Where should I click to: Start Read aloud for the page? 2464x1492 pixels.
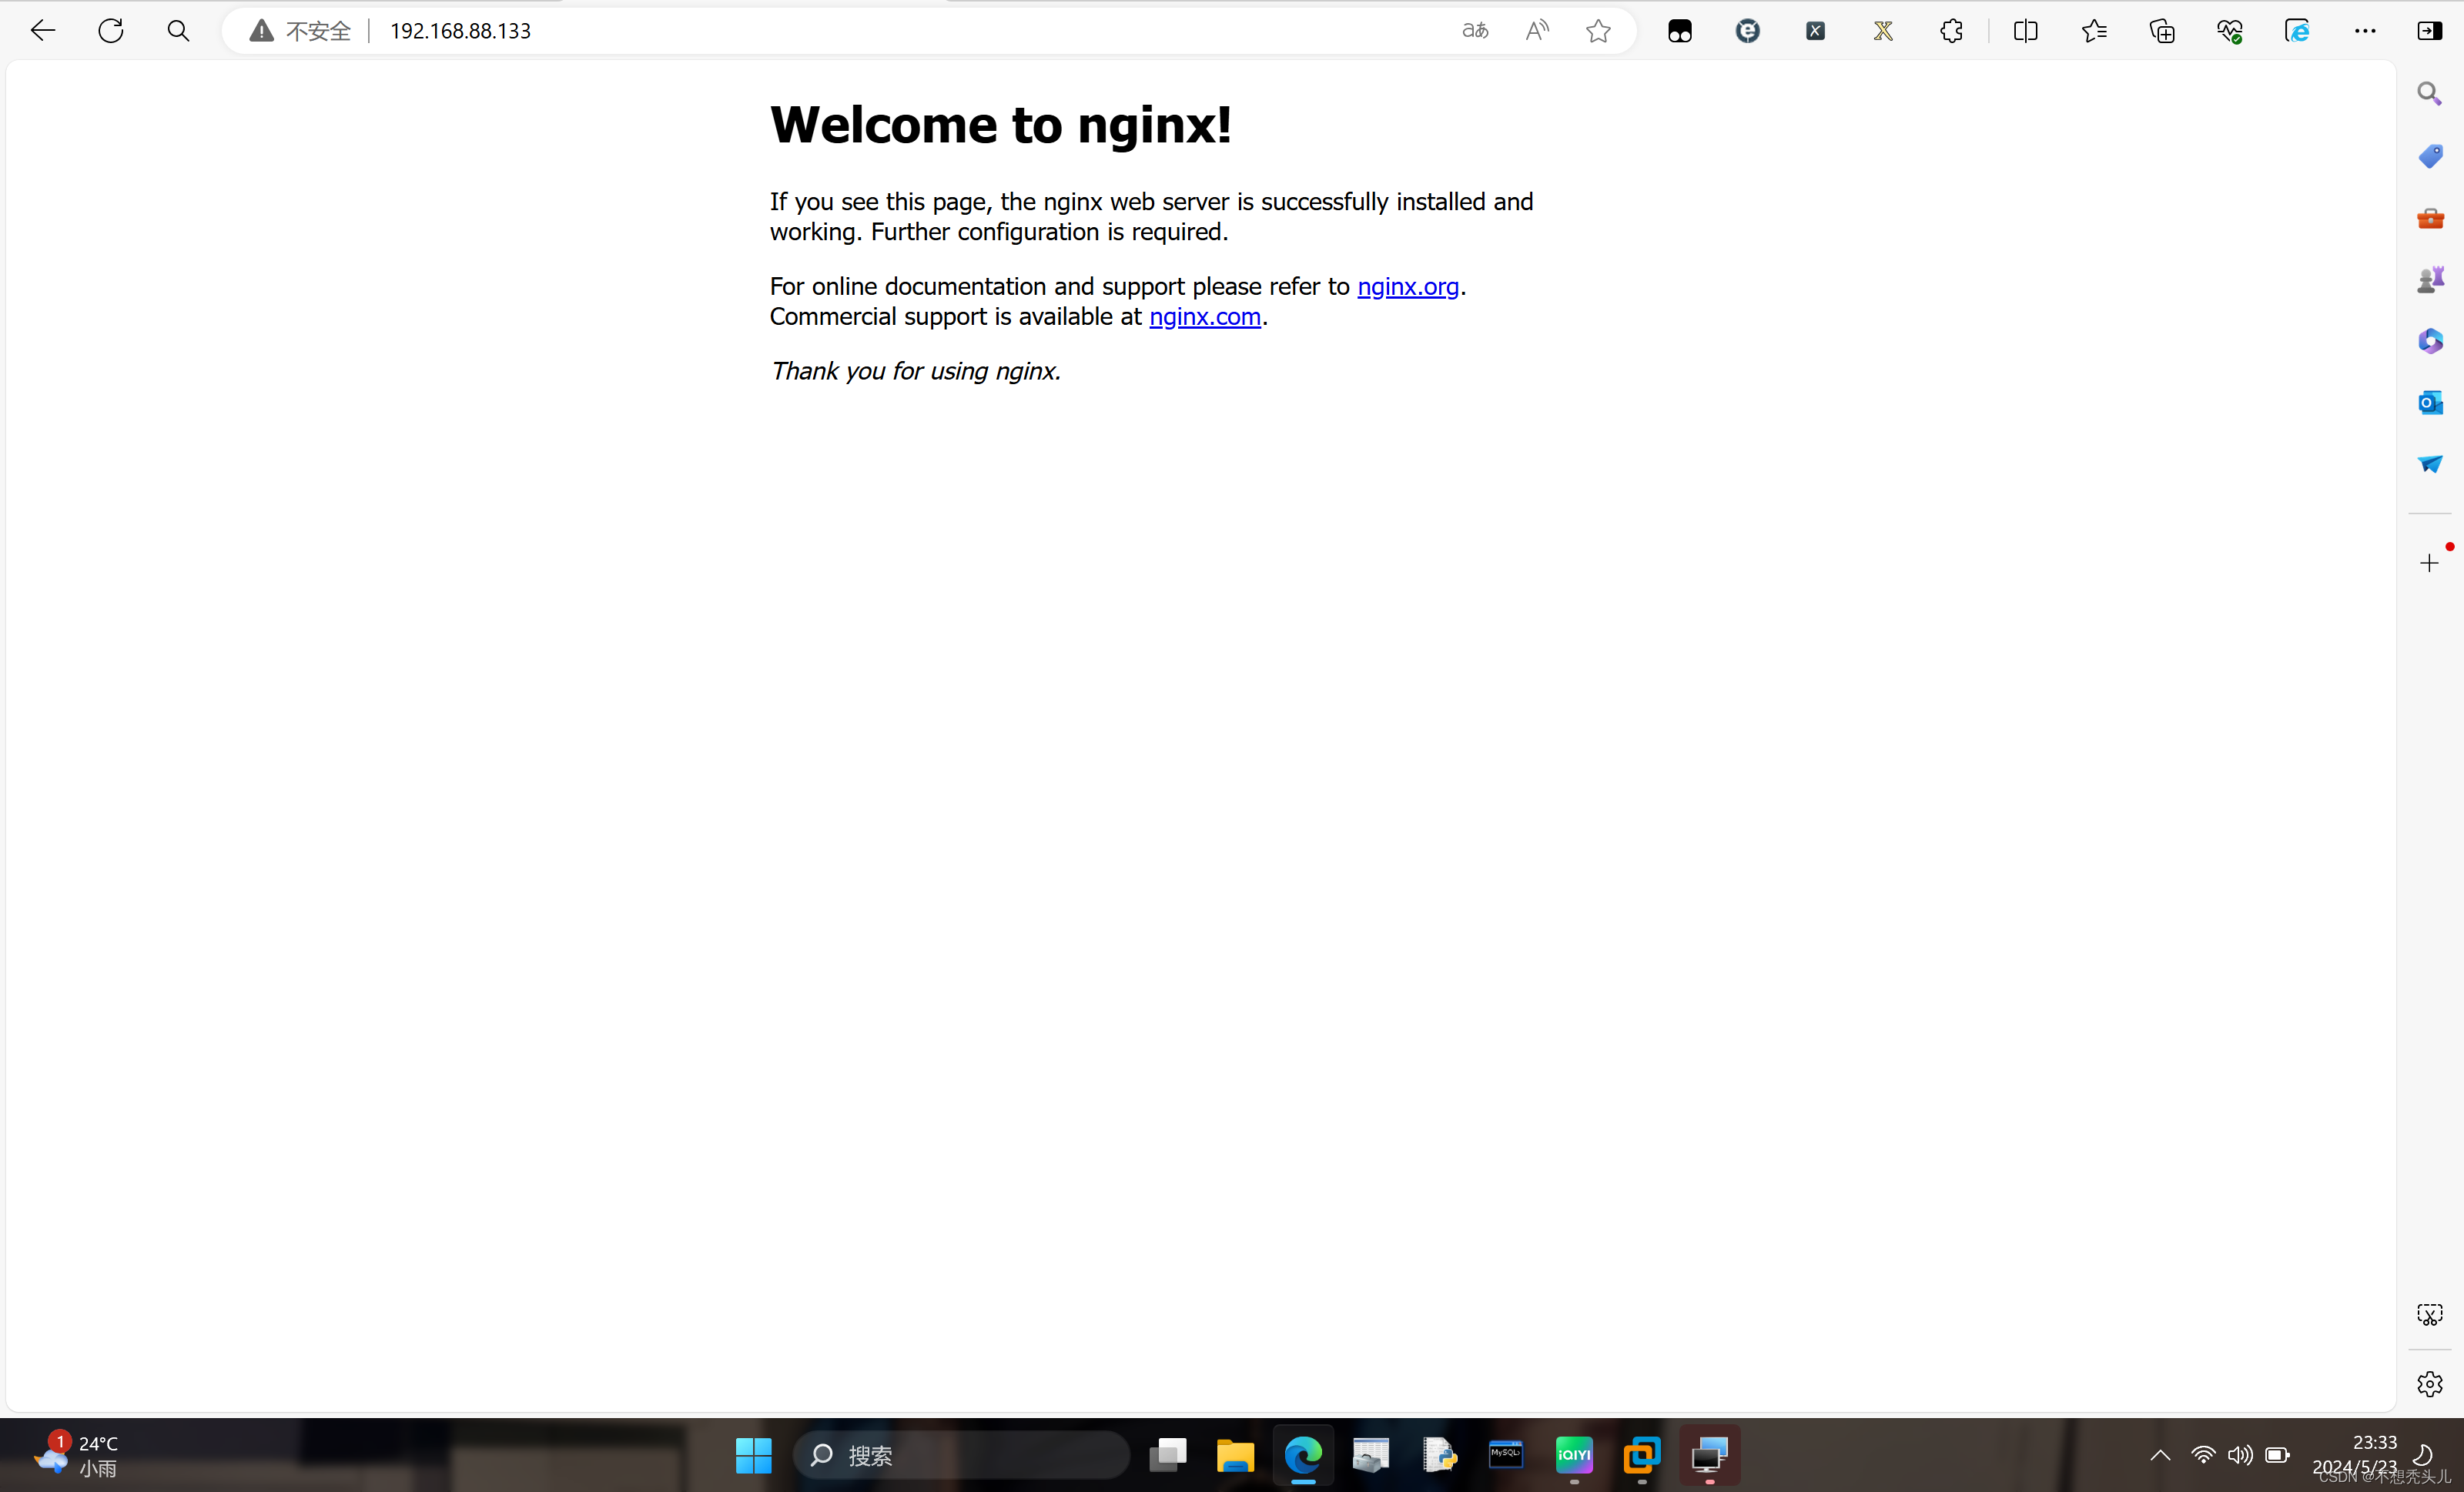pyautogui.click(x=1537, y=30)
